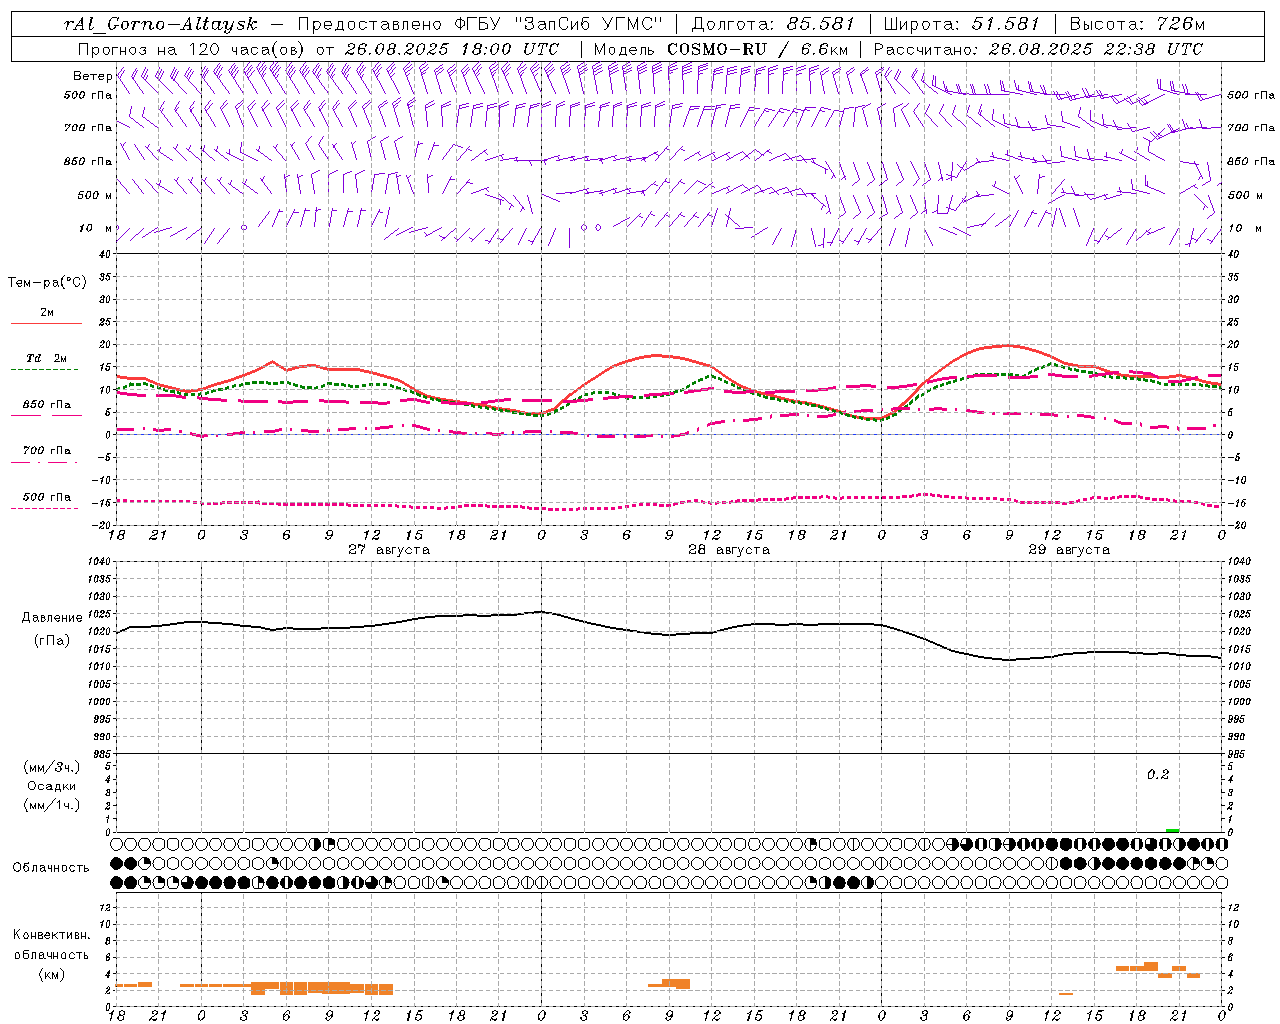Click the "27 августа" date label
The height and width of the screenshot is (1024, 1280).
pos(389,550)
